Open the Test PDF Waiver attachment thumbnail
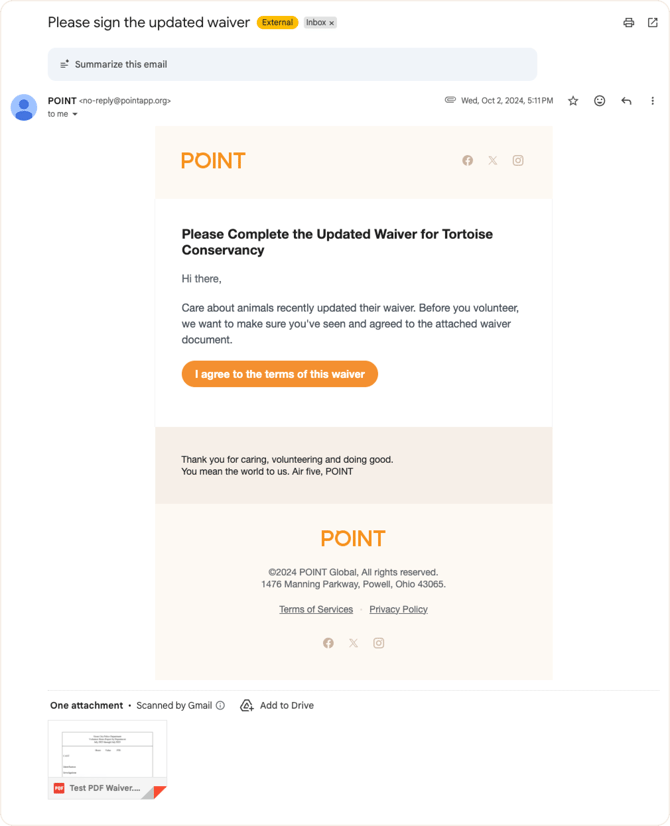The height and width of the screenshot is (826, 670). (x=108, y=759)
